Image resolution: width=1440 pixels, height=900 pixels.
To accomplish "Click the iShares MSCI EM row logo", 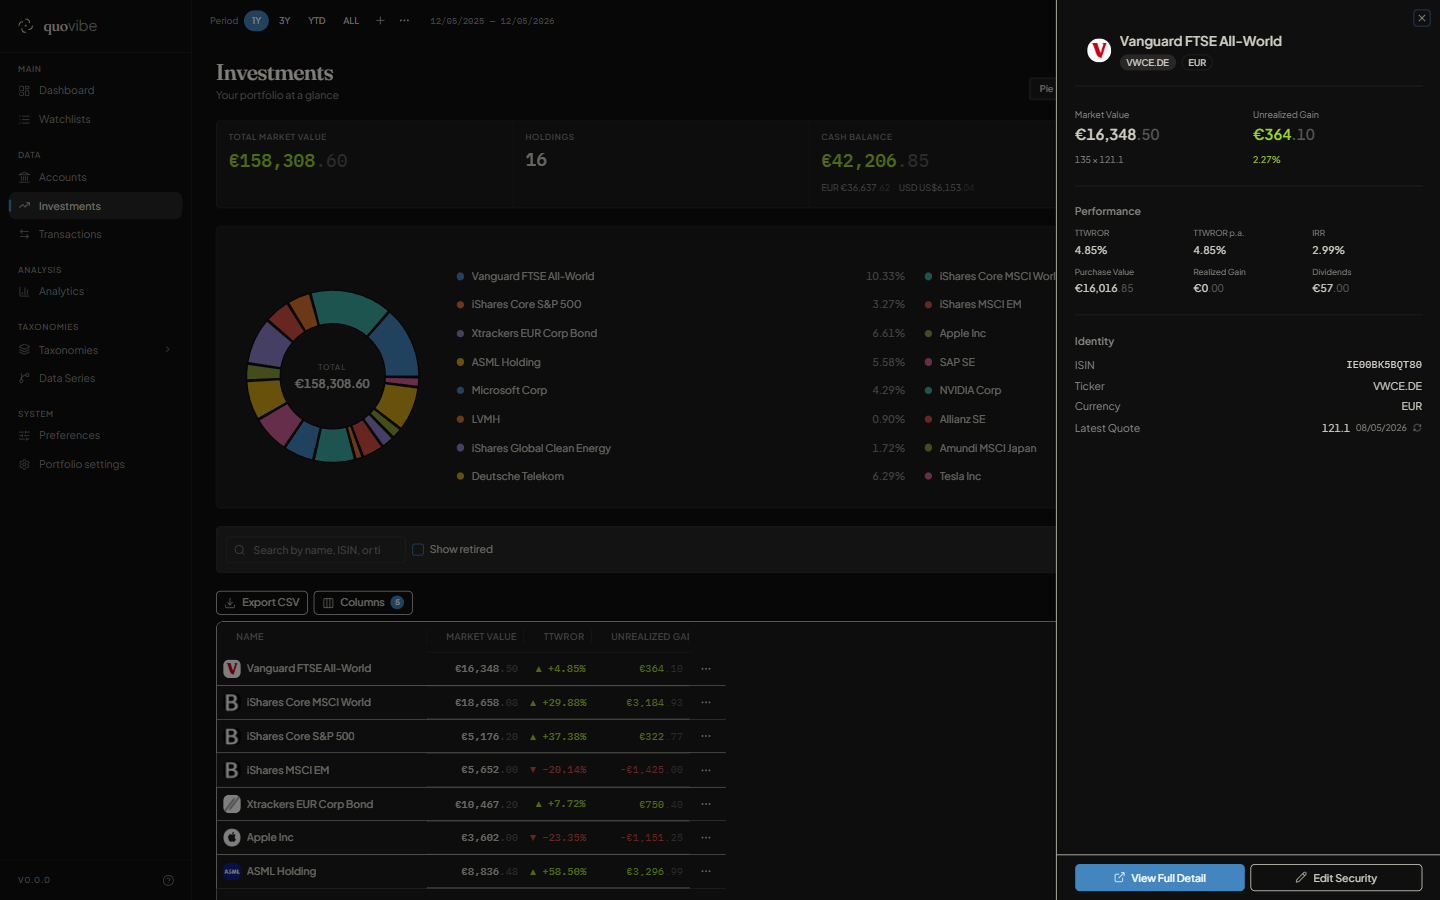I will (x=232, y=771).
